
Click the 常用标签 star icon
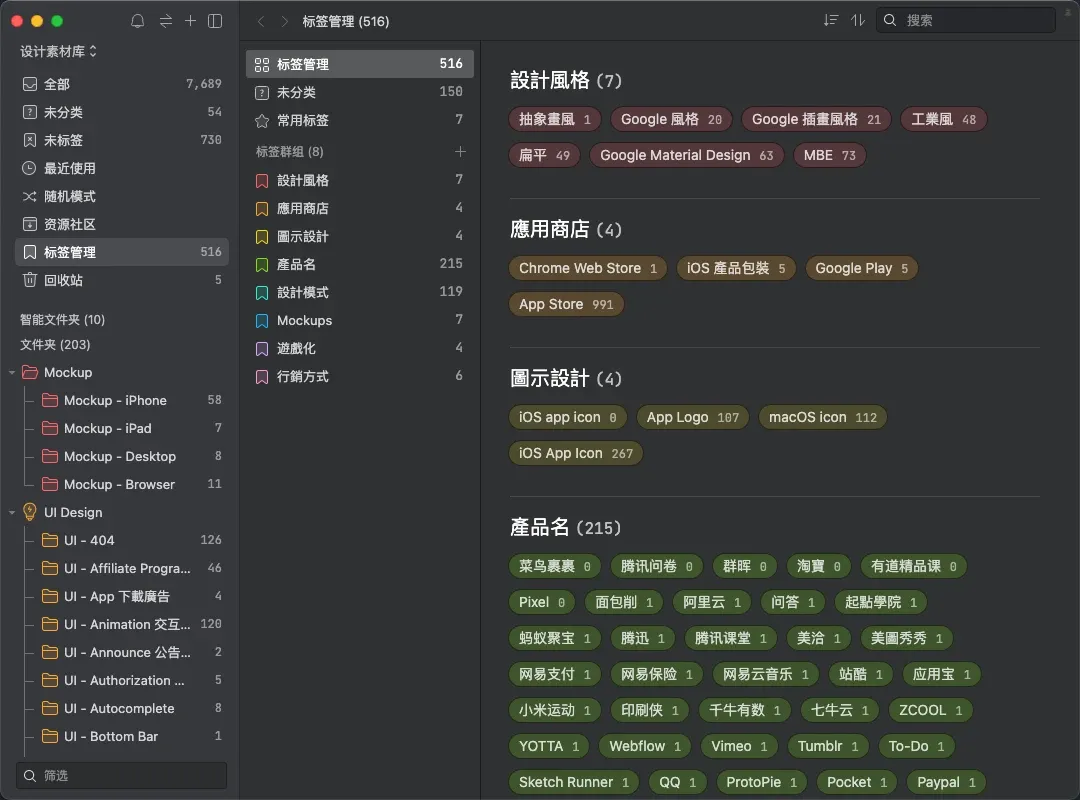[262, 121]
